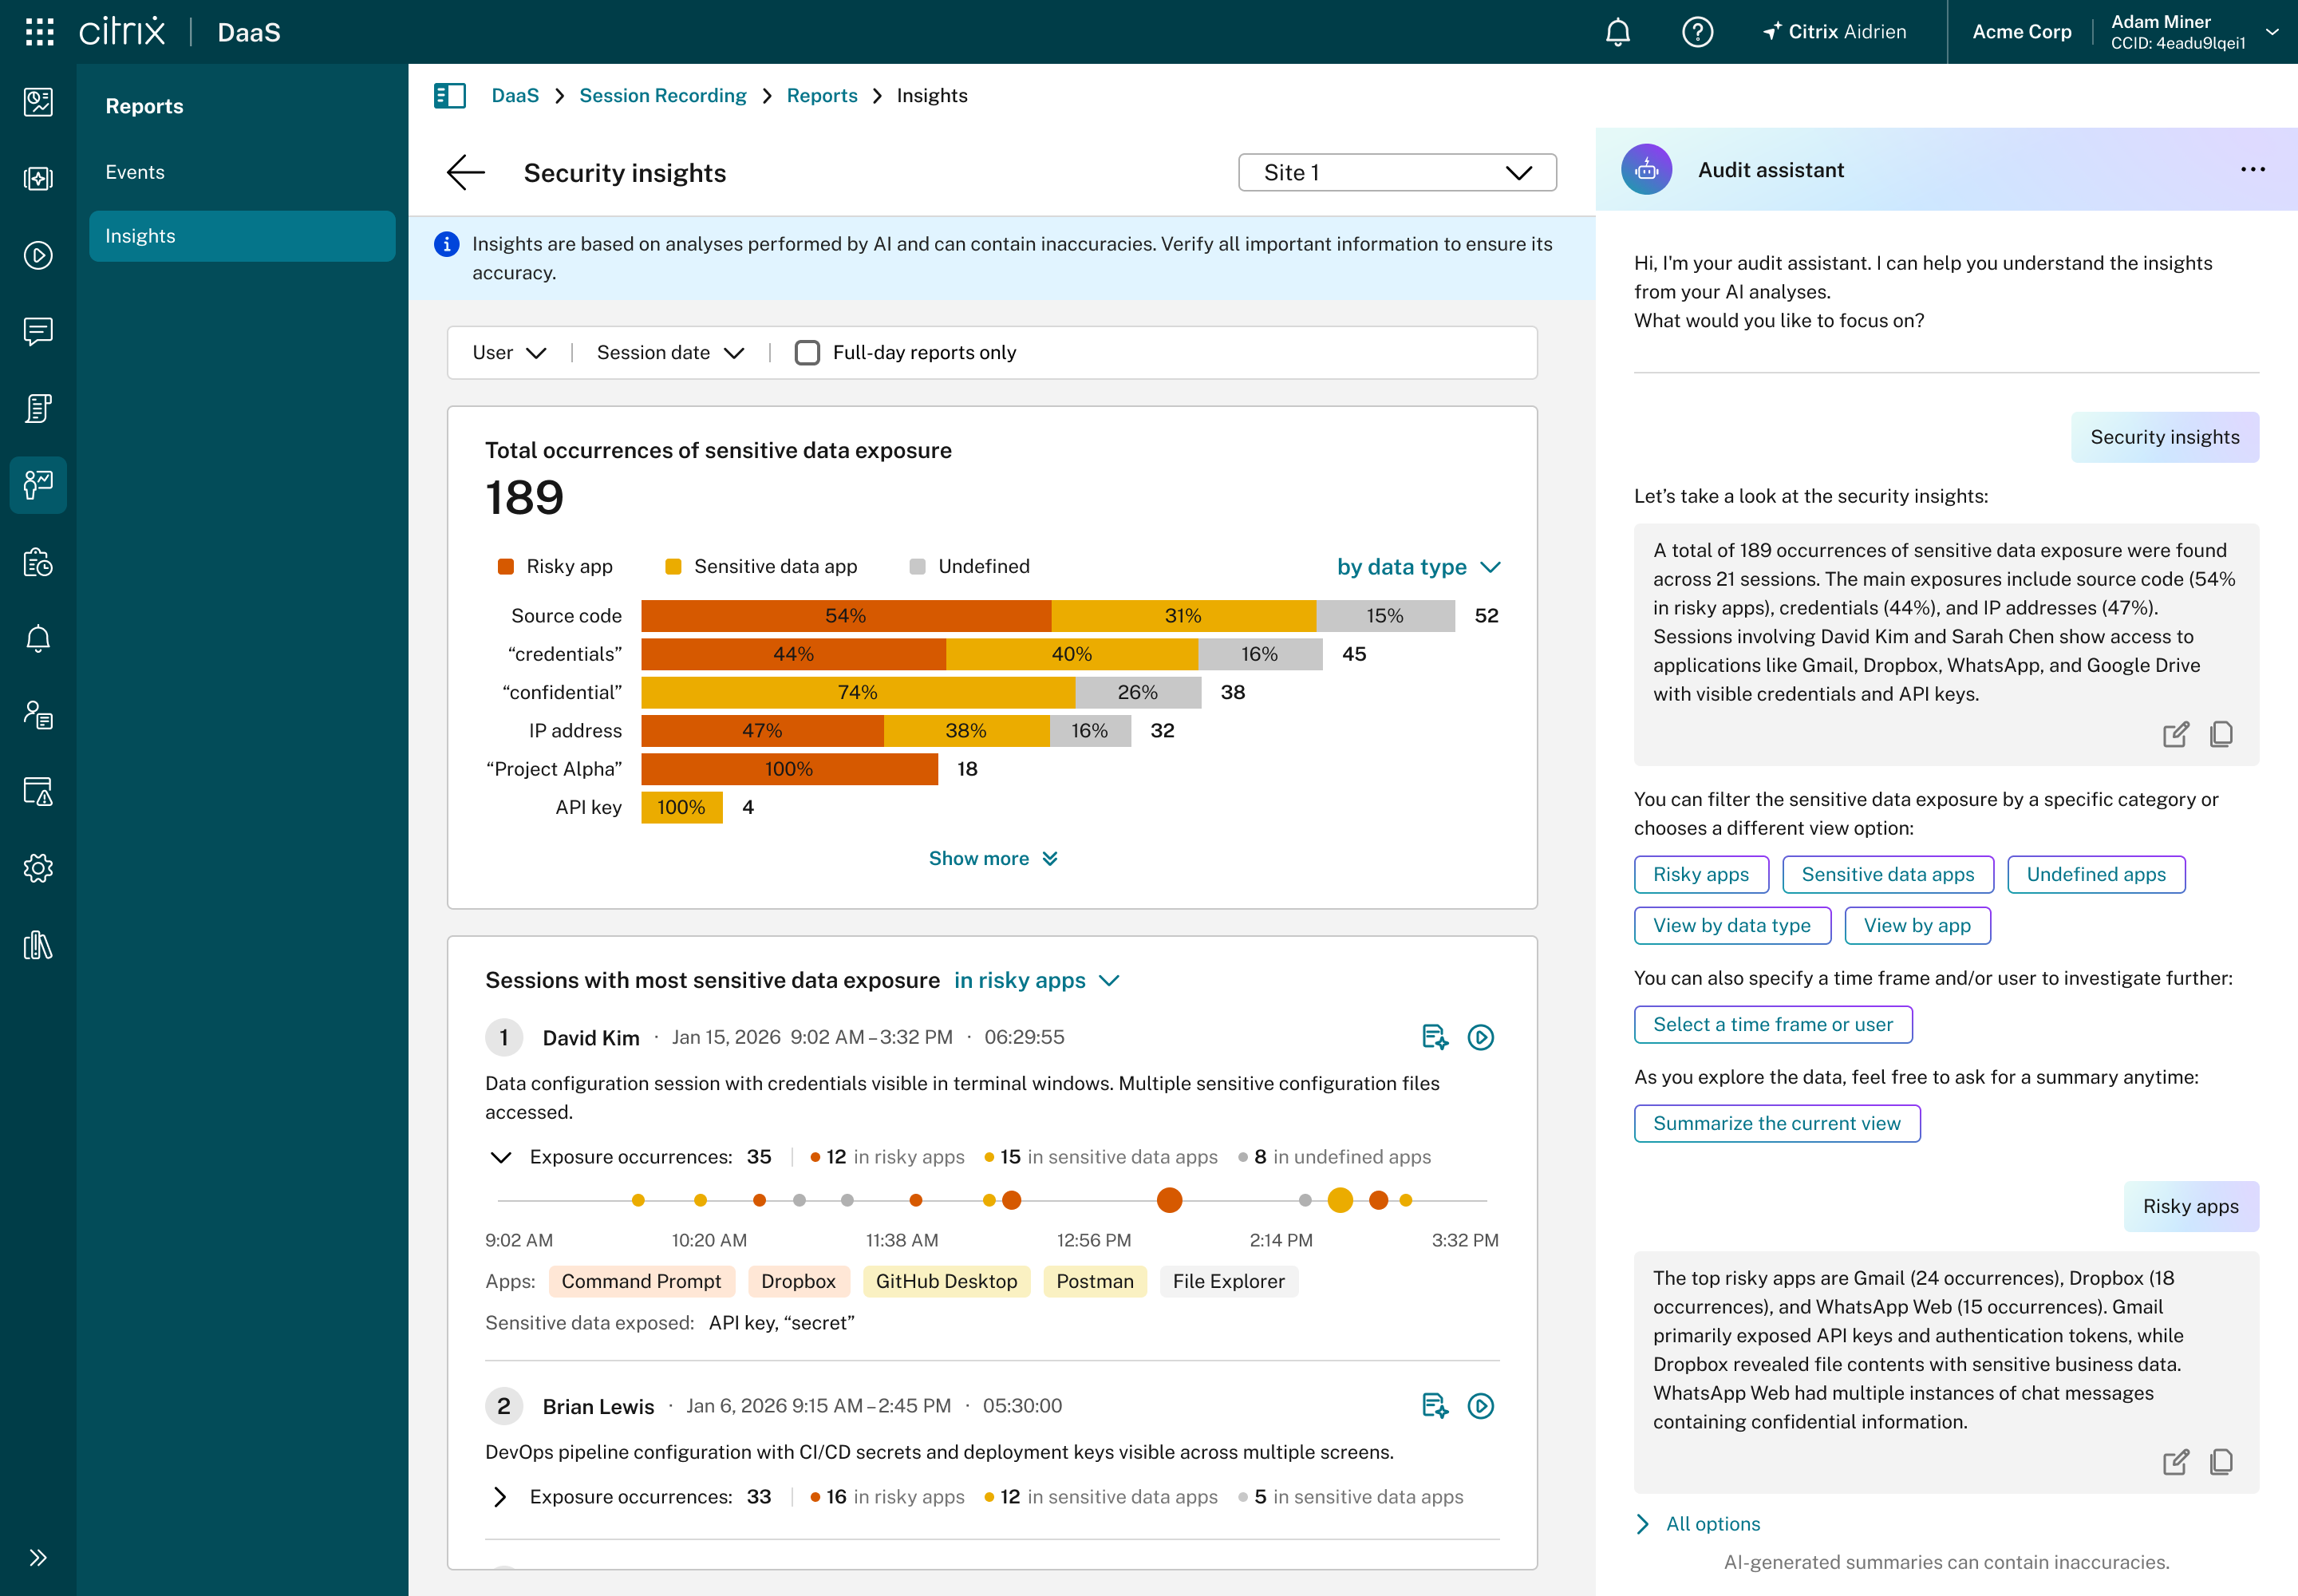Expand All options in assistant
The image size is (2298, 1596).
[x=1698, y=1523]
